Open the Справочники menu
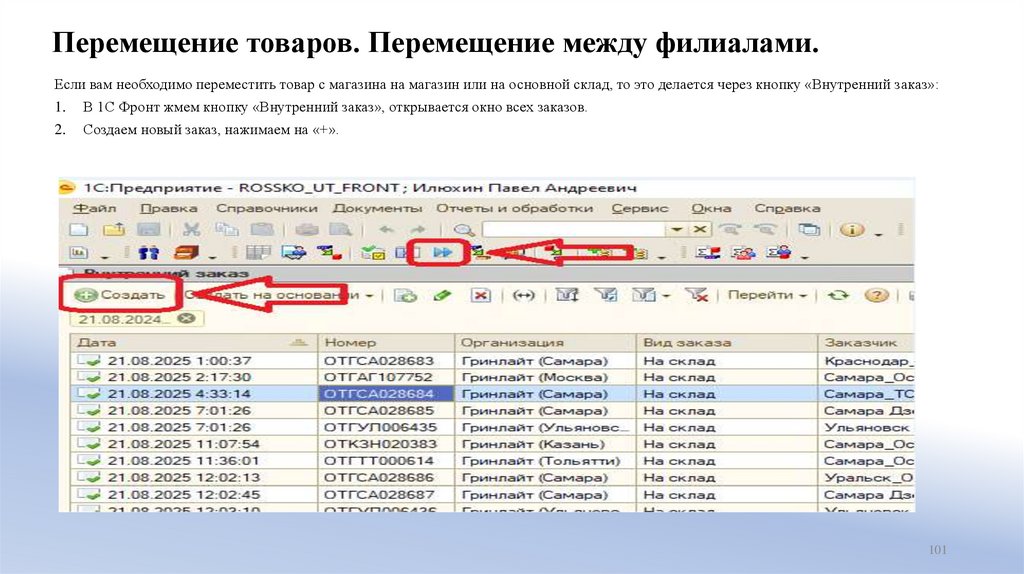 coord(266,208)
